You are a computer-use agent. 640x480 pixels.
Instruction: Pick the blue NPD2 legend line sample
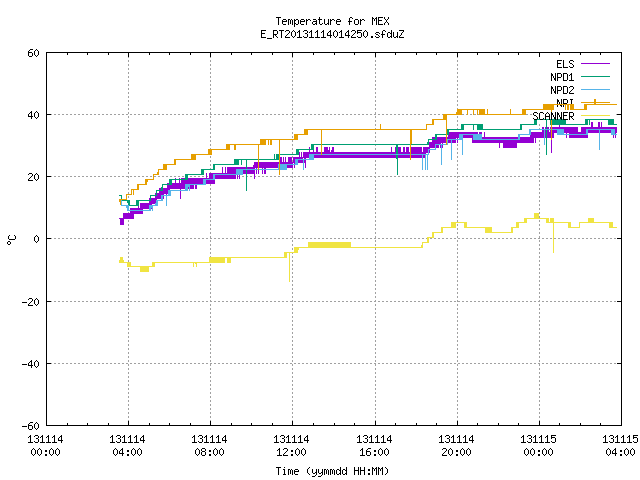pos(596,89)
